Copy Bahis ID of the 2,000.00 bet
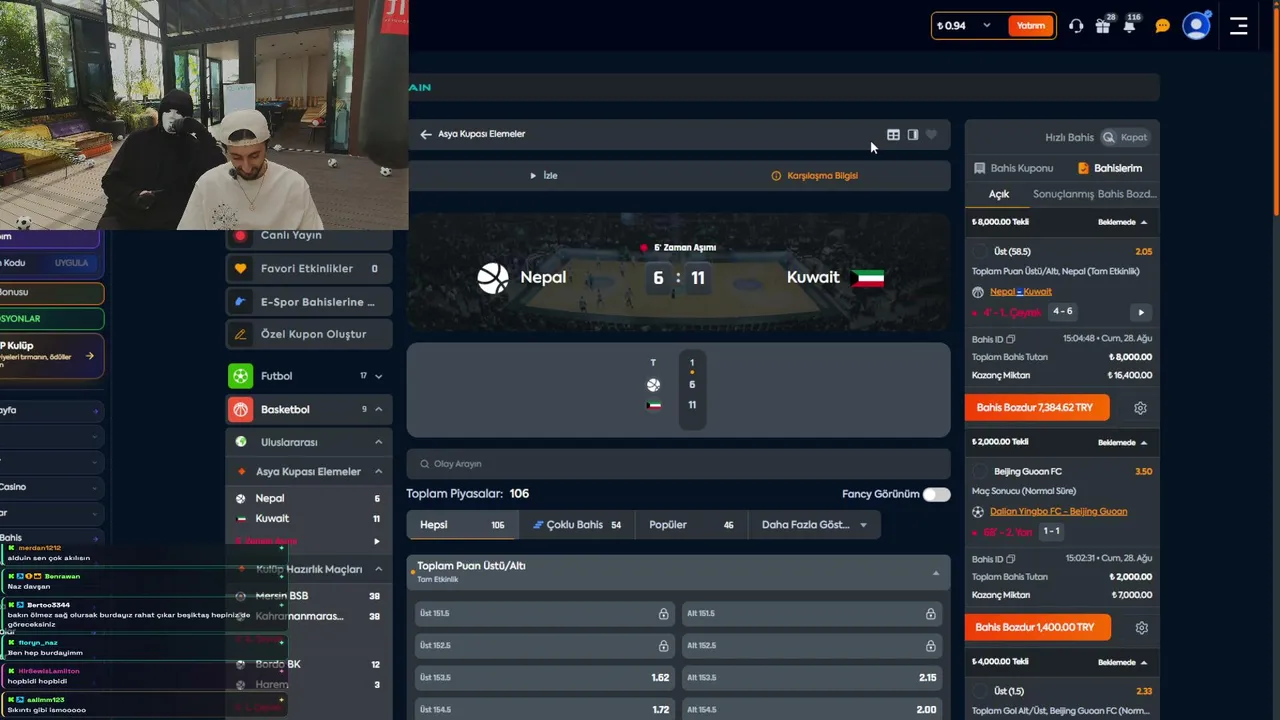This screenshot has width=1280, height=720. (x=1011, y=559)
